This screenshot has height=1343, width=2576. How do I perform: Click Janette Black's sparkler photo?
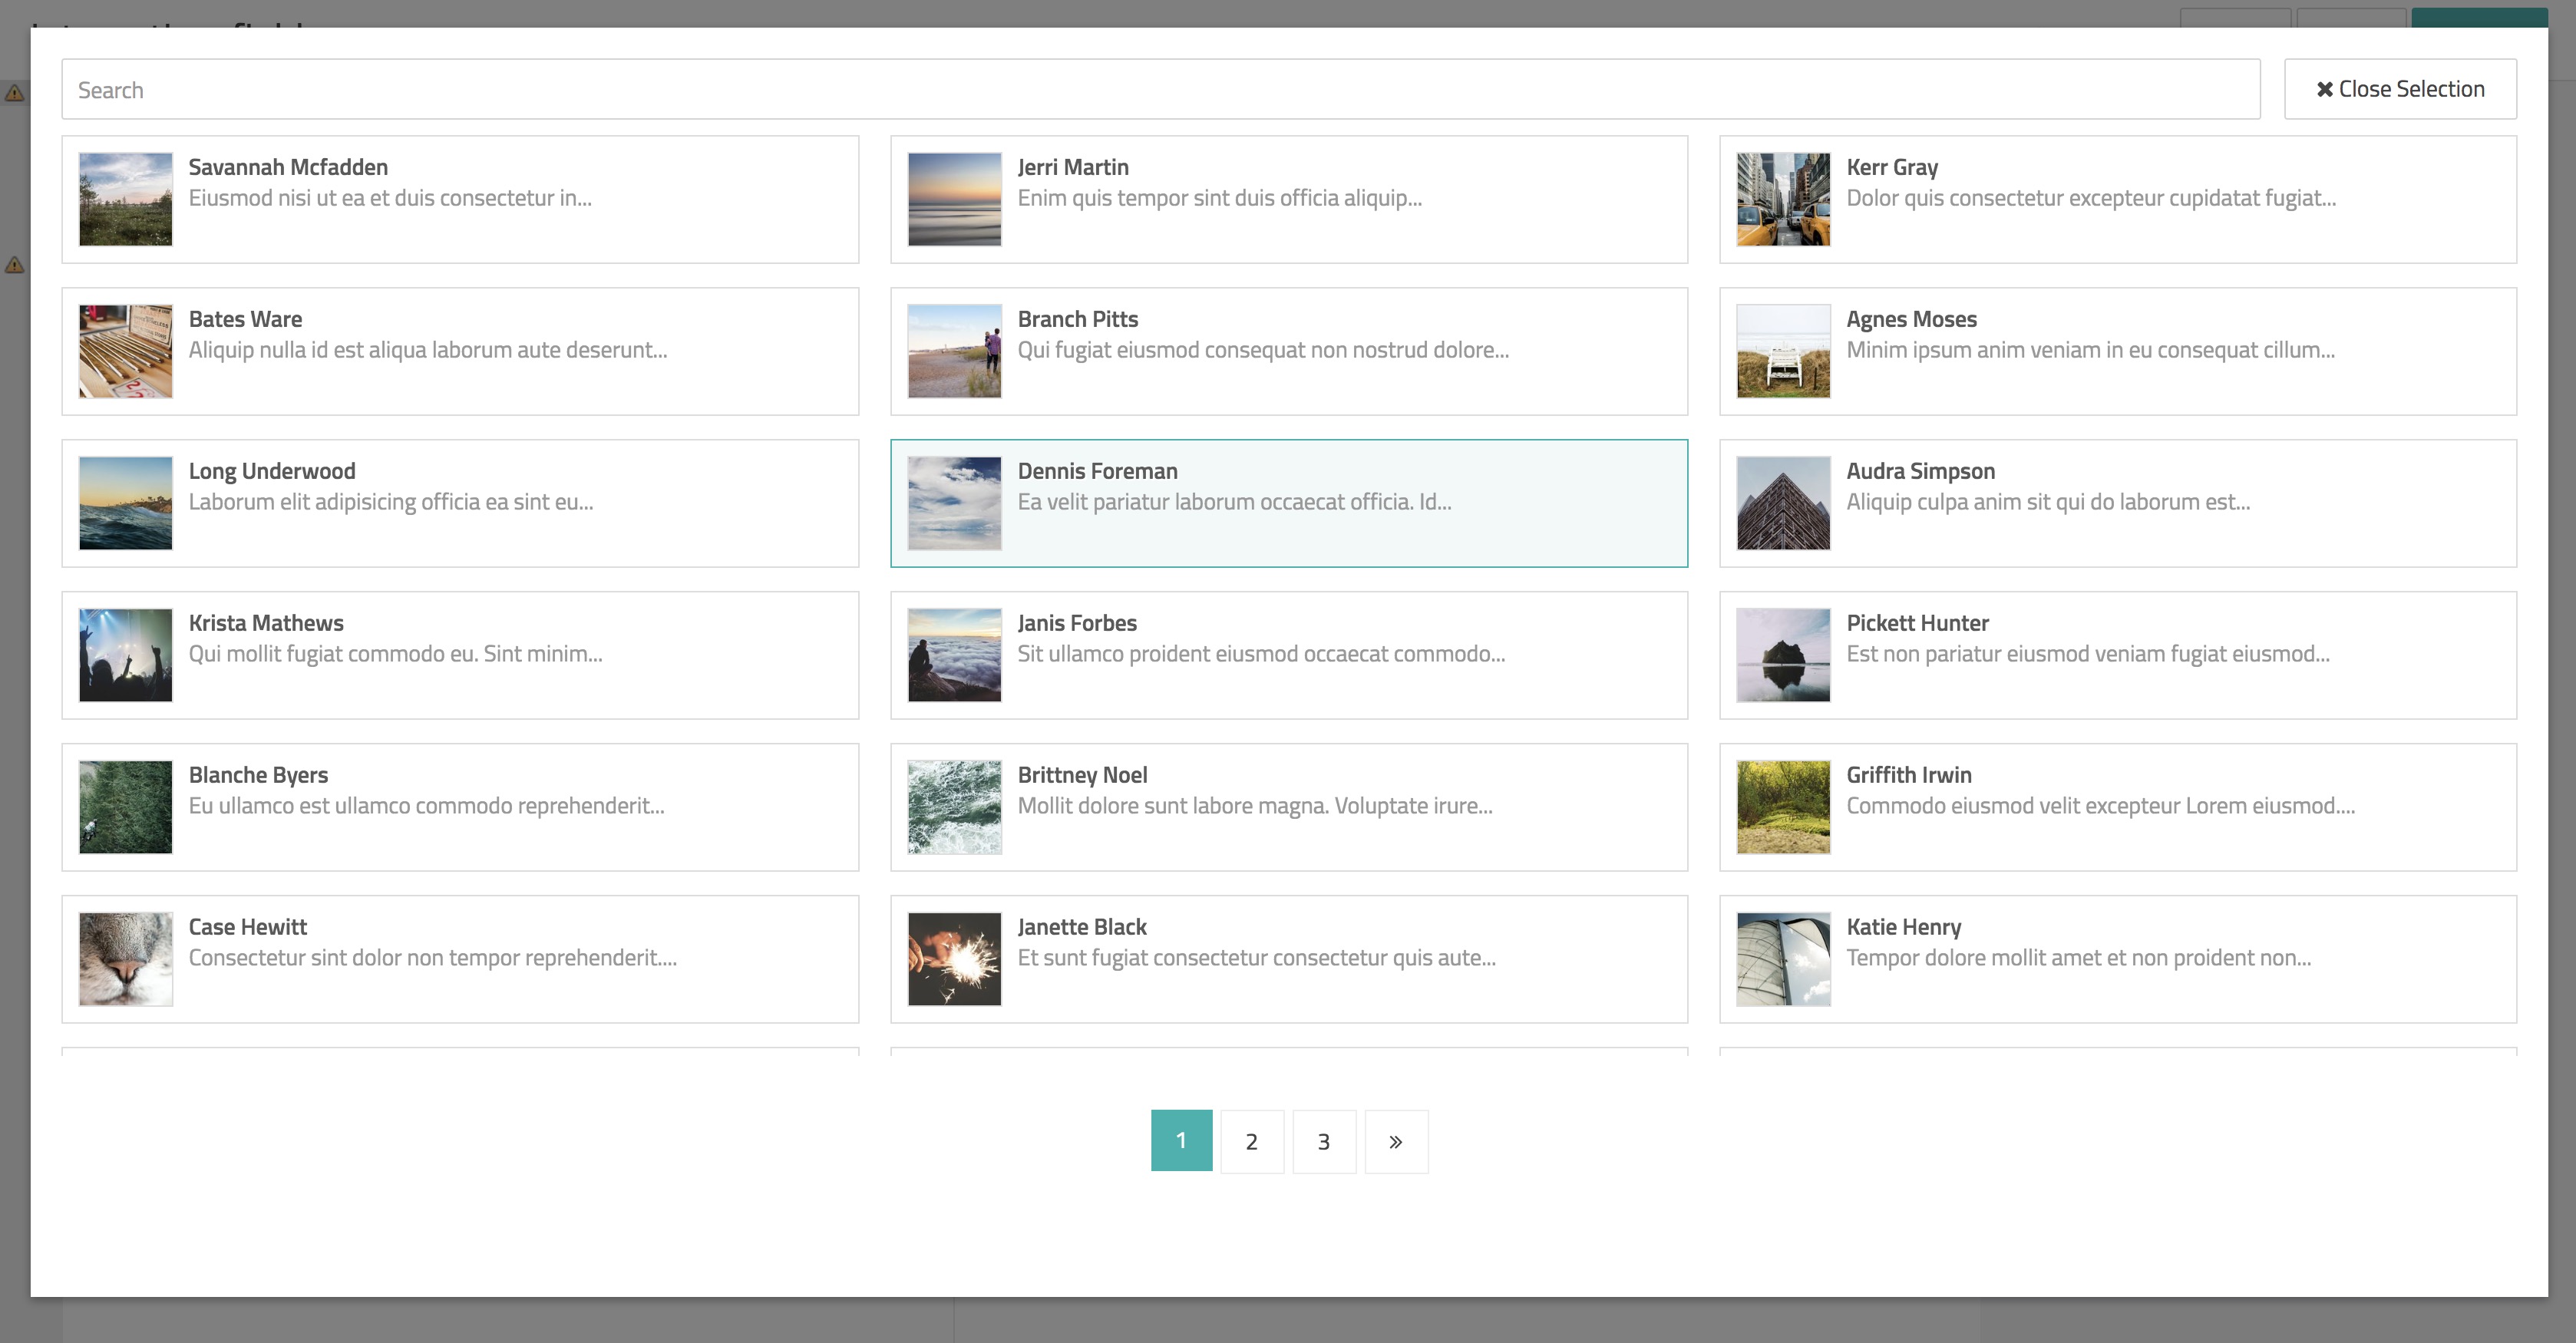[954, 958]
